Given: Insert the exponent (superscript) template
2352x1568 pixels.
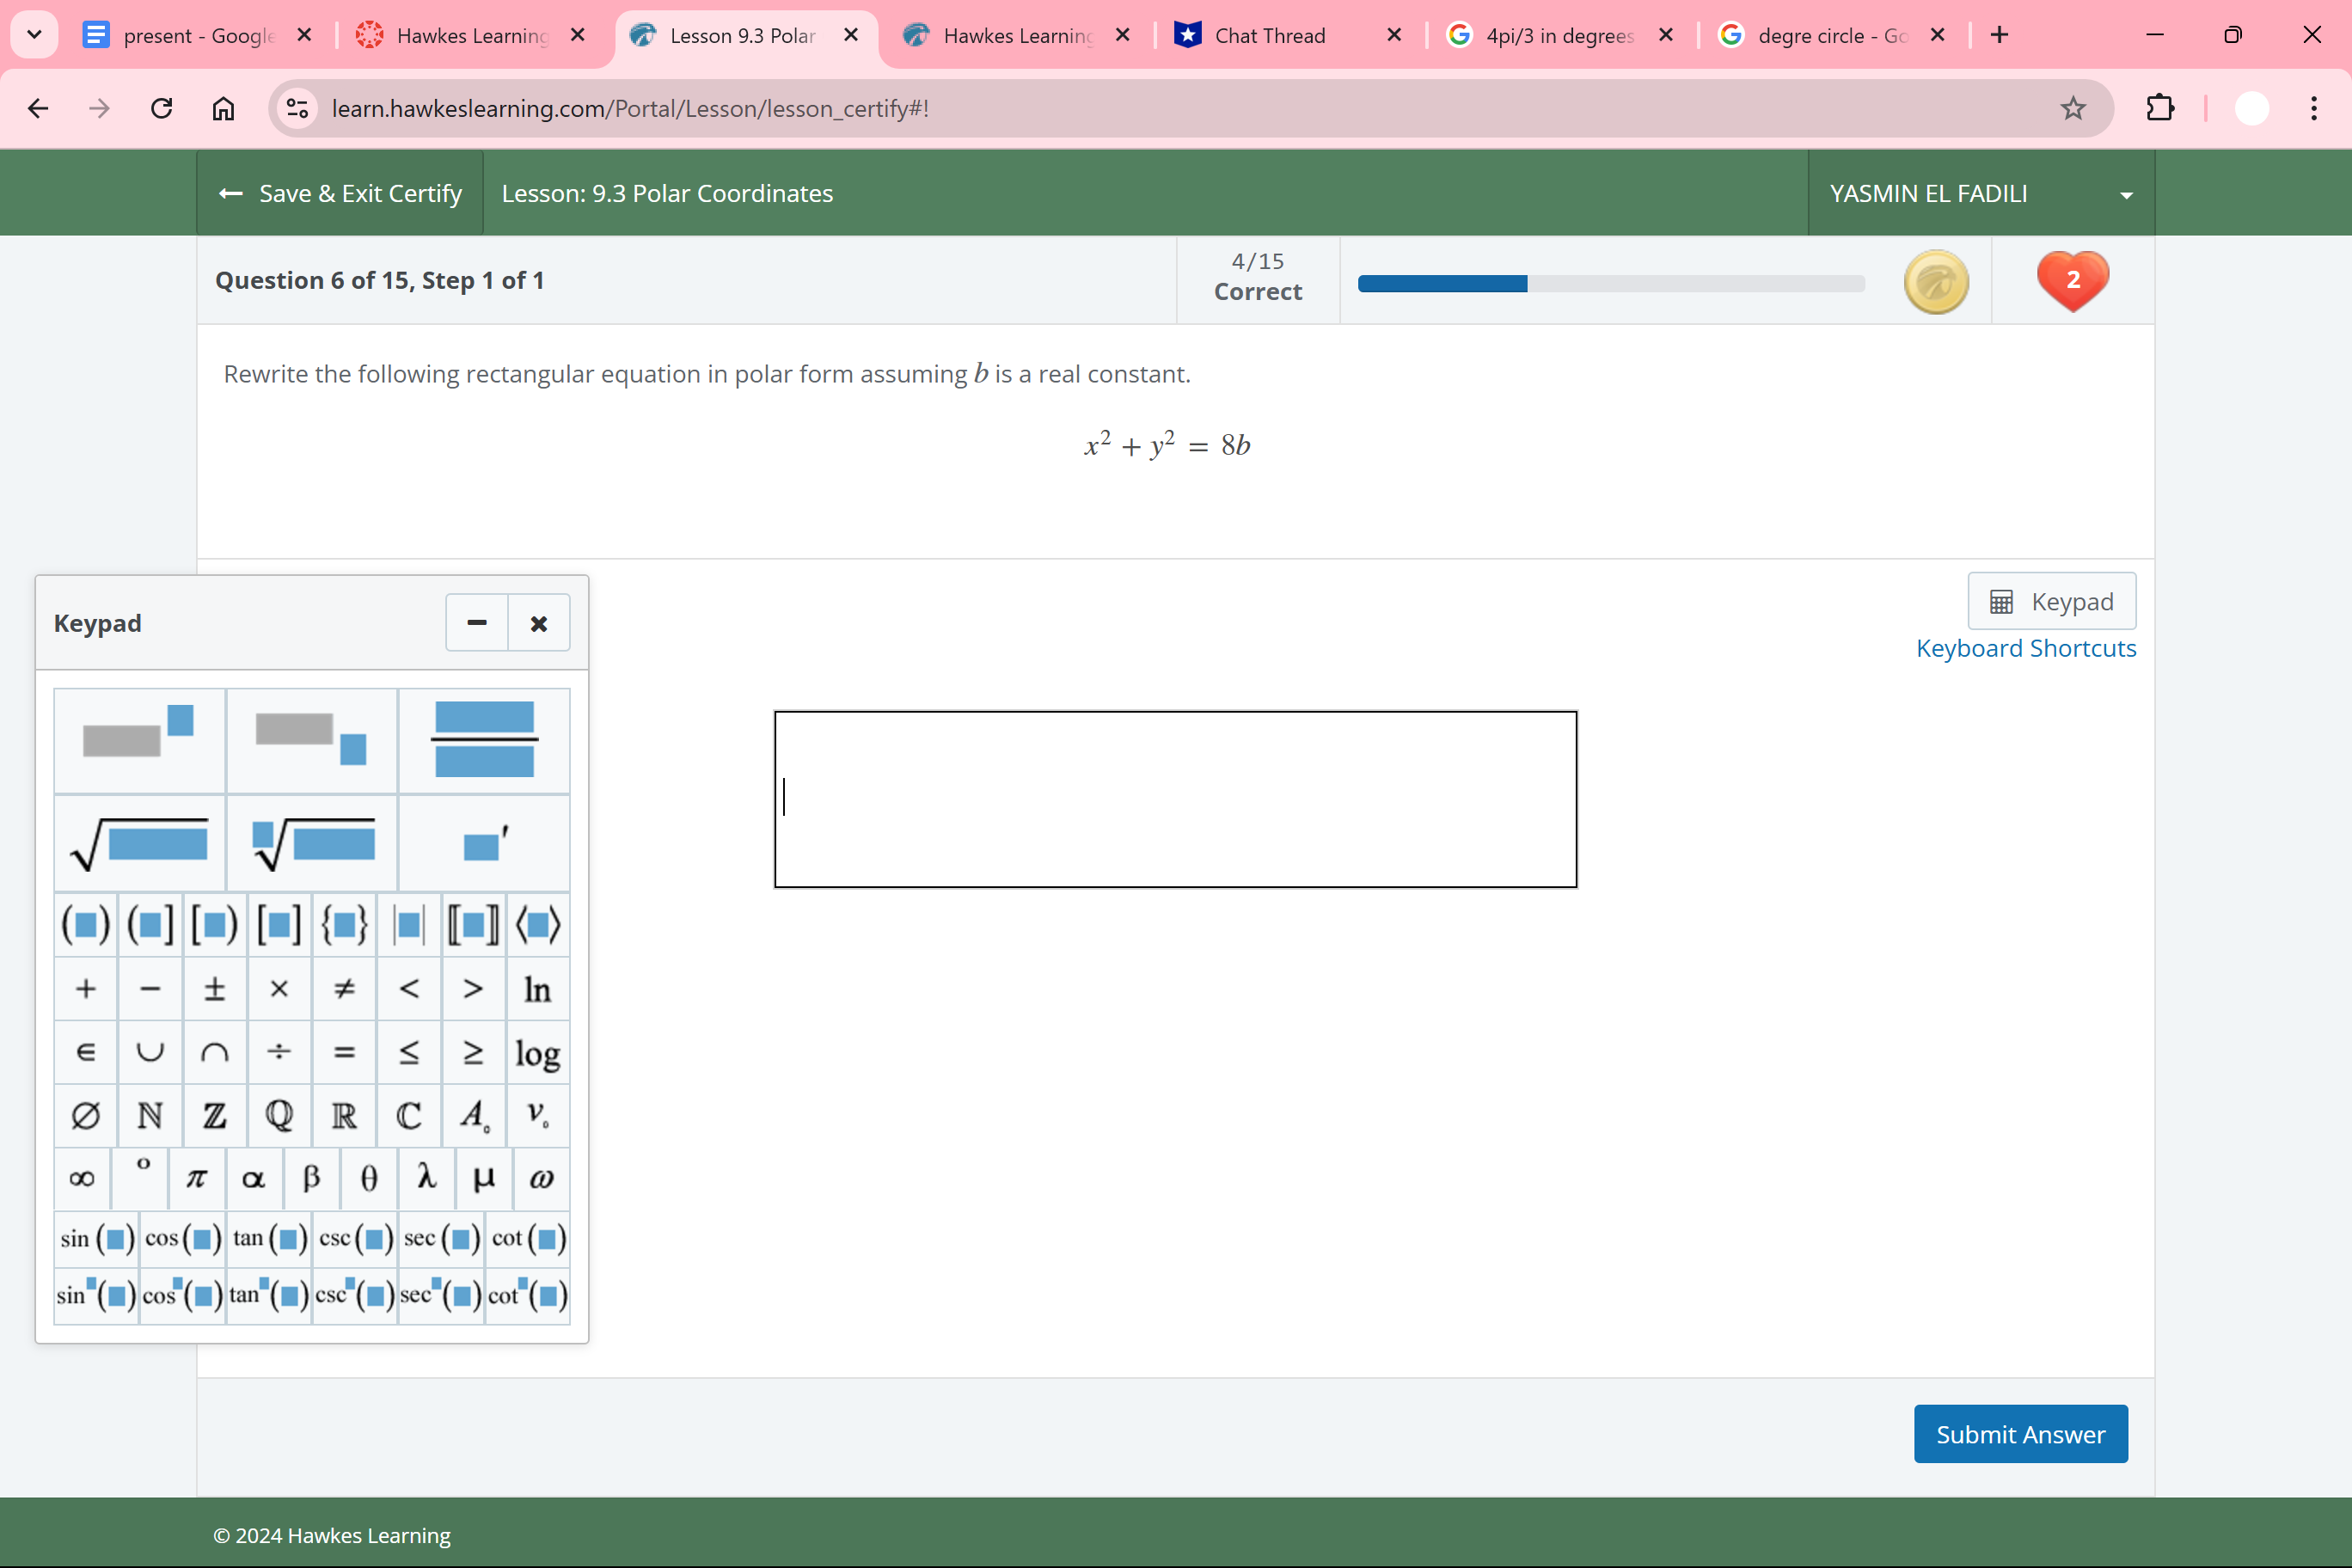Looking at the screenshot, I should 140,740.
